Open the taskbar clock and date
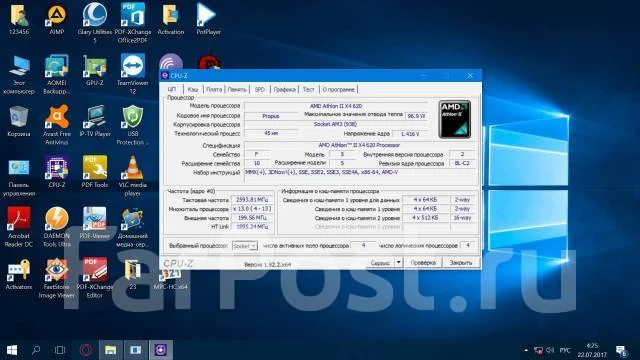Viewport: 640px width, 360px height. [592, 350]
